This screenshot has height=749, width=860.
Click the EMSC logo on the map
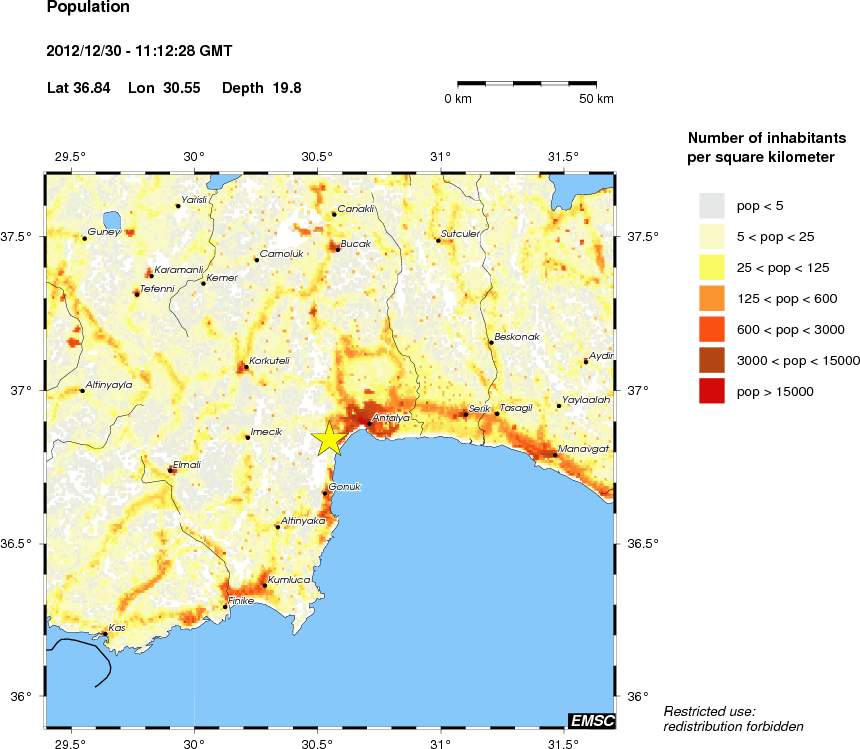pos(591,720)
